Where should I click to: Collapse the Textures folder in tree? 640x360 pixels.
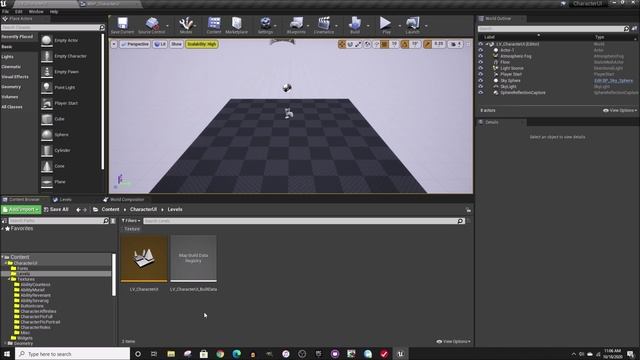click(9, 279)
